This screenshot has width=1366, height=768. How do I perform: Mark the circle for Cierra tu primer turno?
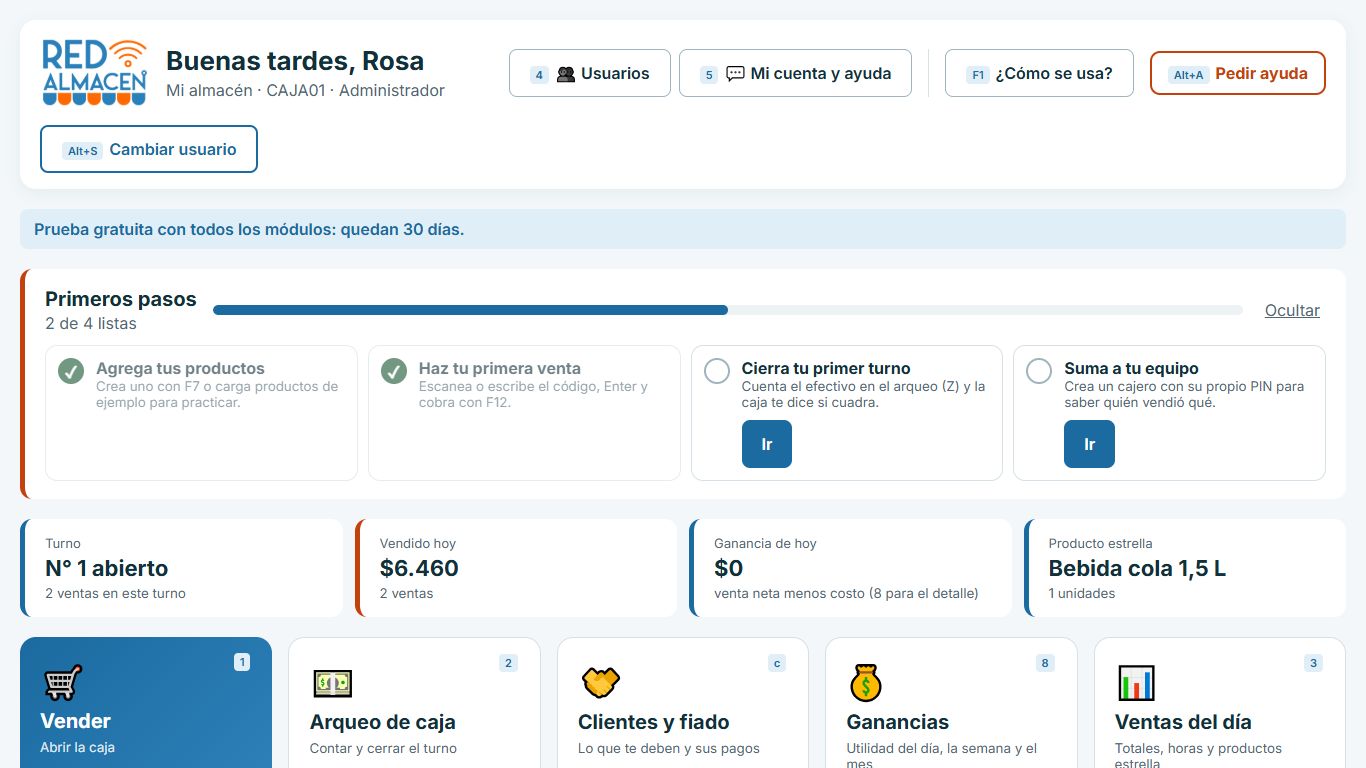point(717,371)
